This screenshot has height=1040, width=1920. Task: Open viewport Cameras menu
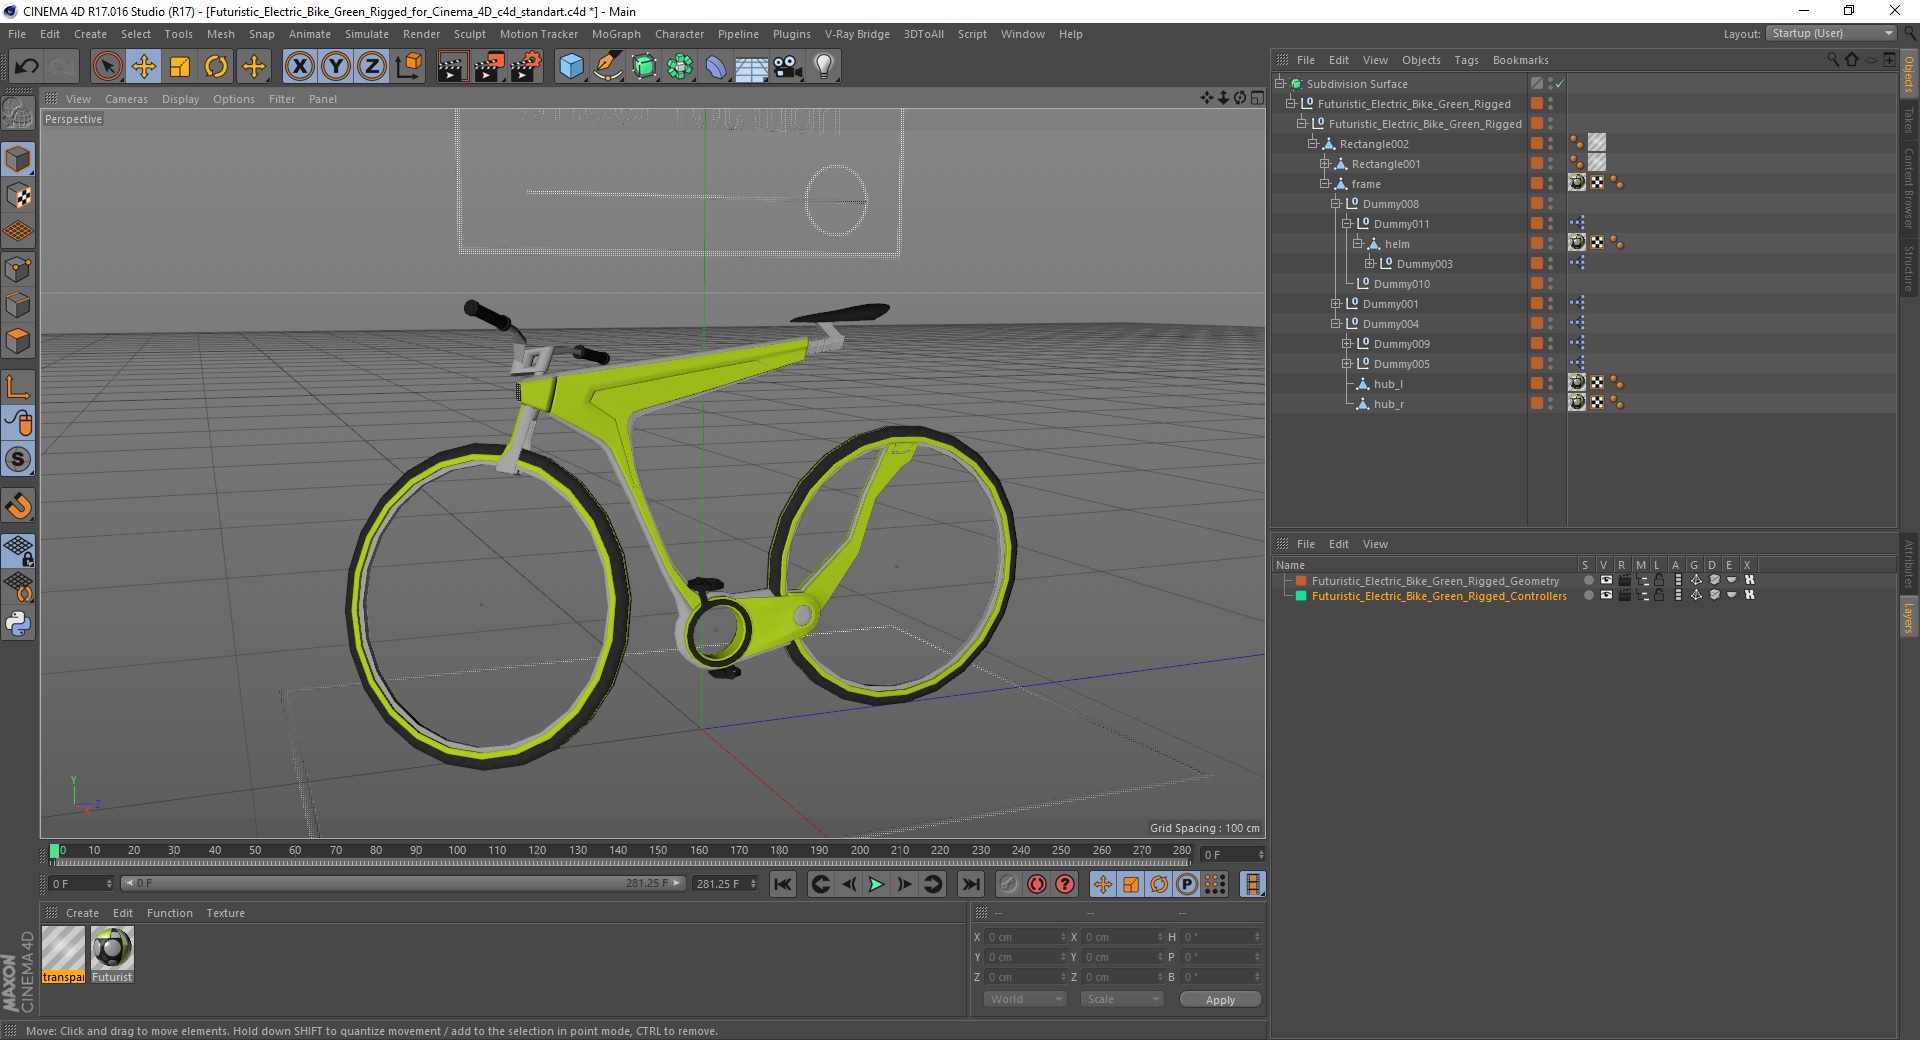point(126,99)
